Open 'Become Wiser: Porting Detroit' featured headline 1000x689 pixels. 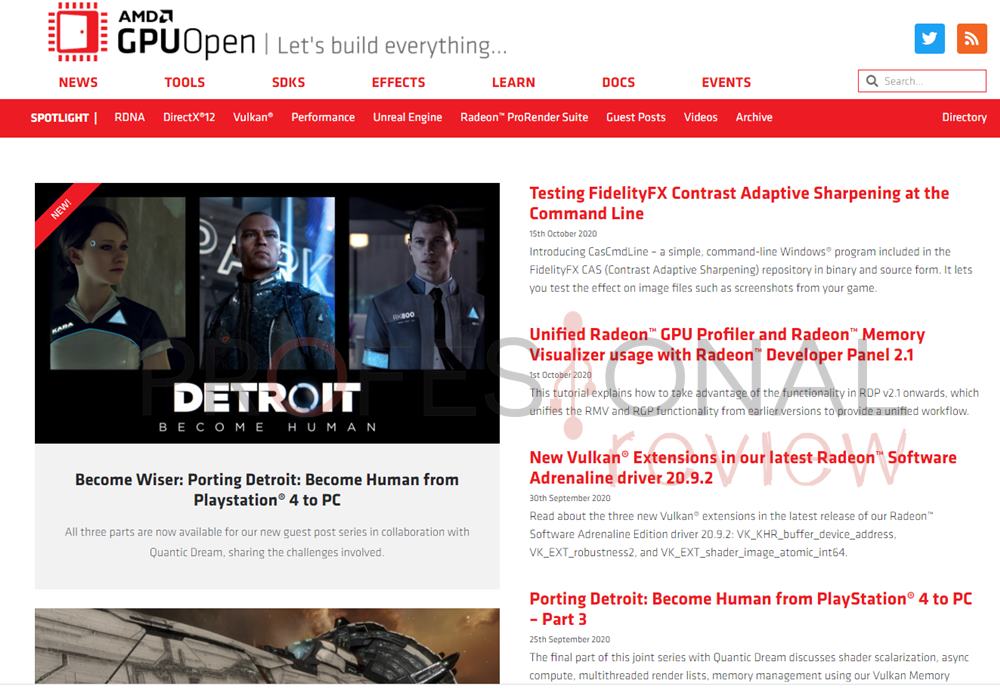[x=267, y=490]
